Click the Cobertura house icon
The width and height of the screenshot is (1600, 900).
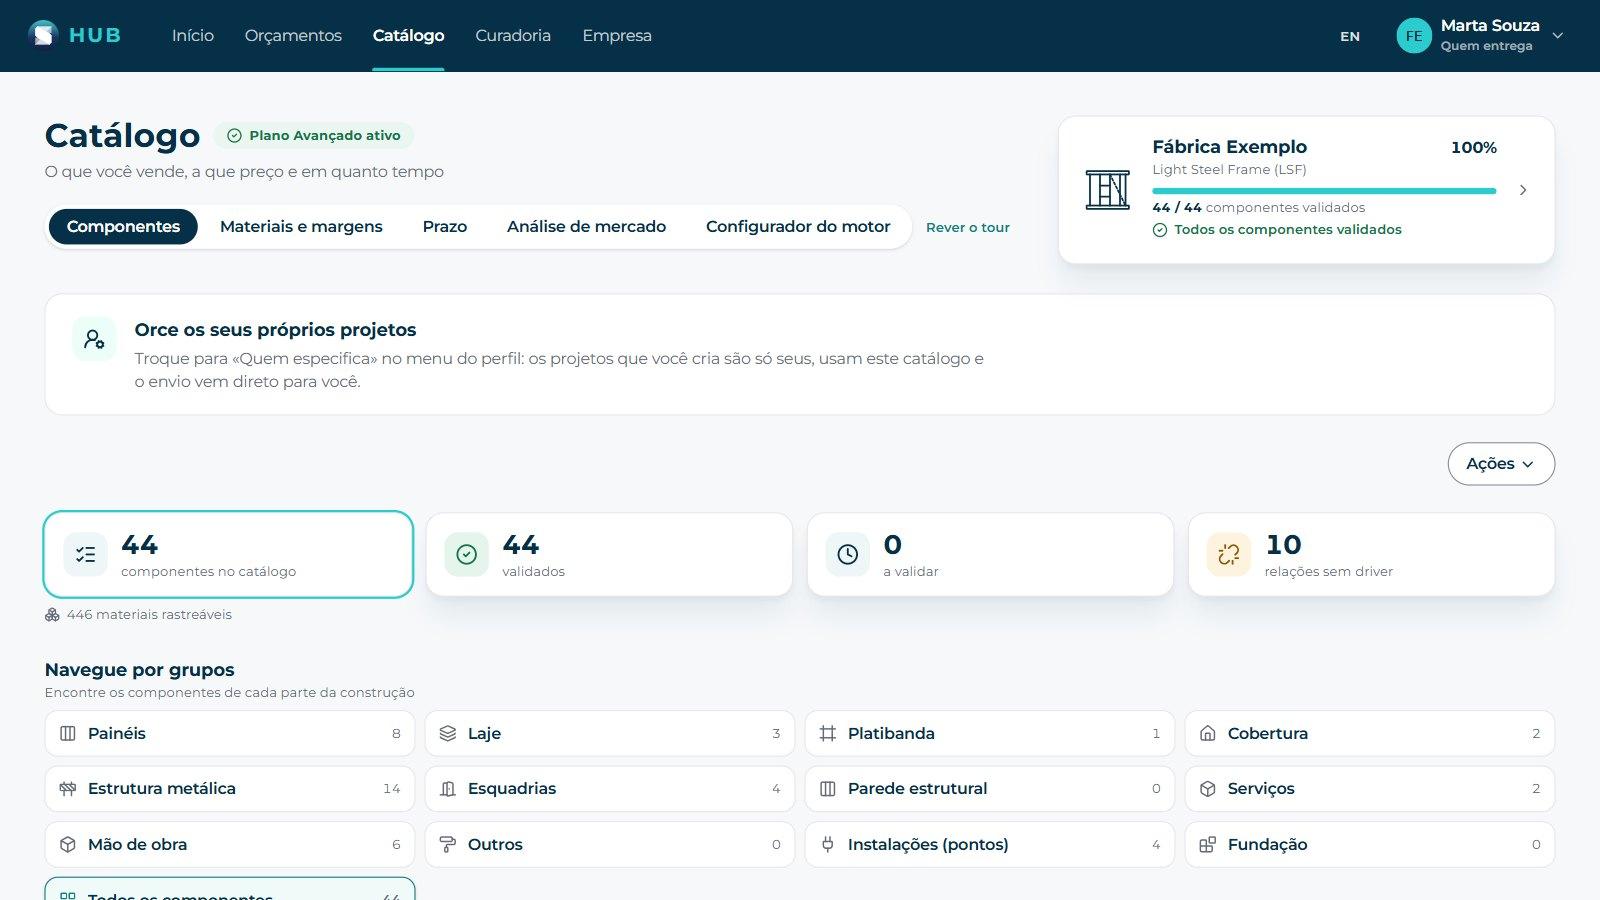[x=1208, y=733]
